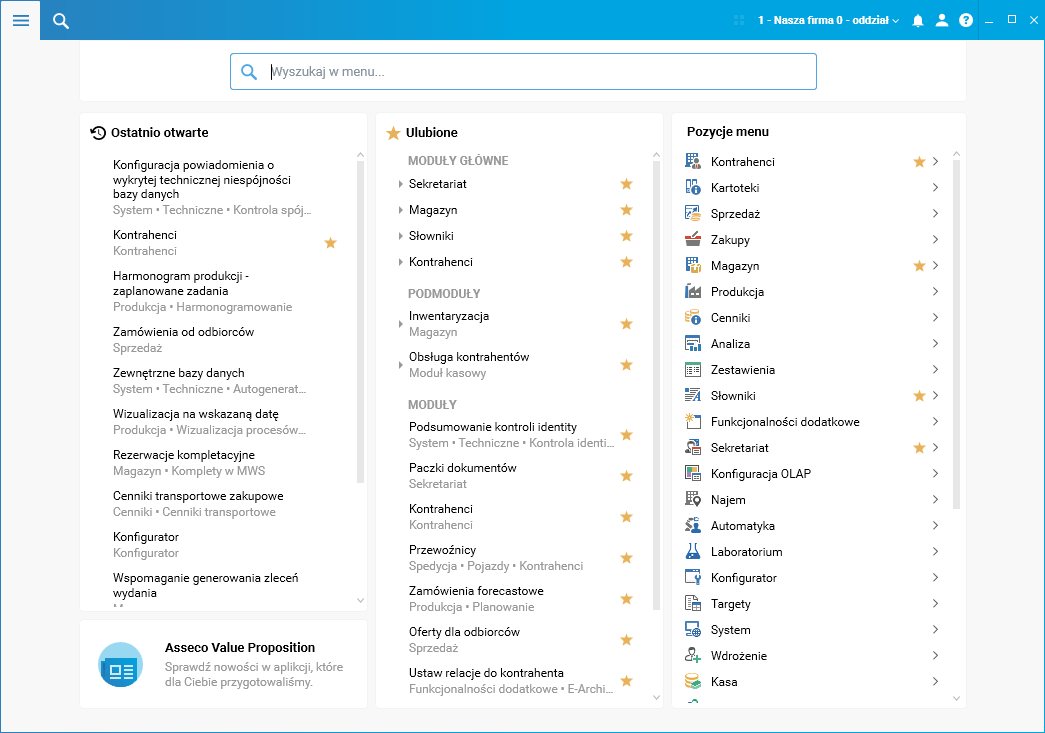Click the Wyszukaj w menu search field
This screenshot has height=733, width=1045.
523,71
